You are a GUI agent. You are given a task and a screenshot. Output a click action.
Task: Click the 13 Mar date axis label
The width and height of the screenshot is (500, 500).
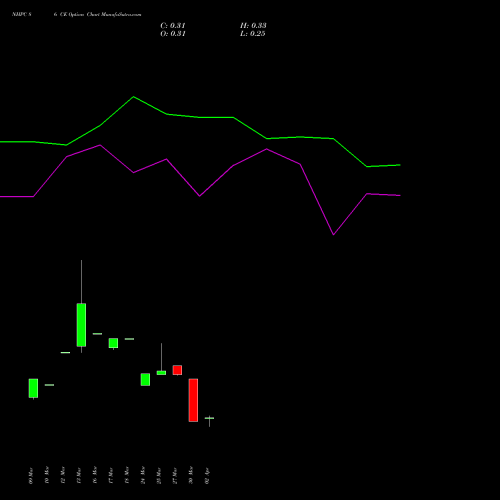coord(79,476)
